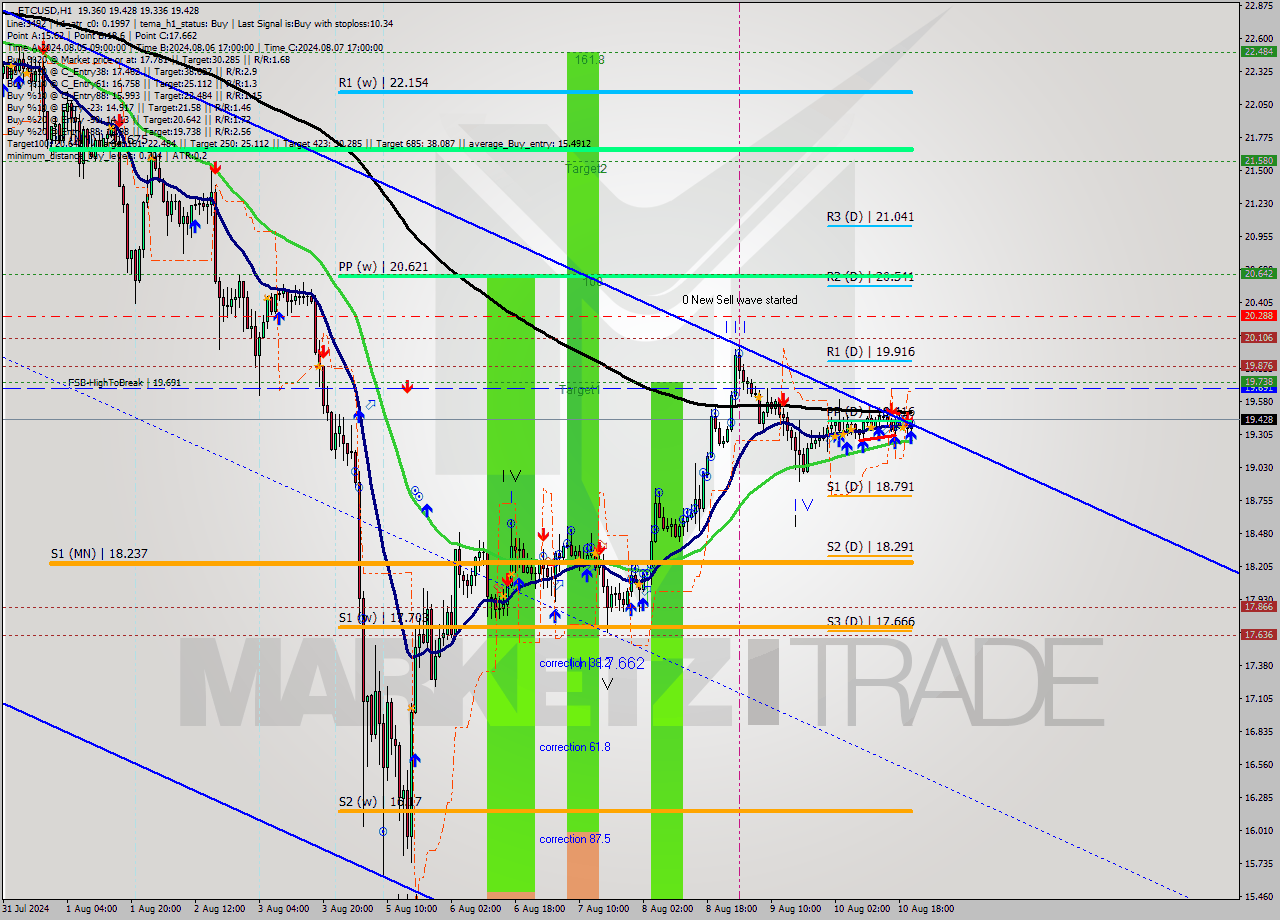Click the 'correction 61.8' label

(x=575, y=747)
